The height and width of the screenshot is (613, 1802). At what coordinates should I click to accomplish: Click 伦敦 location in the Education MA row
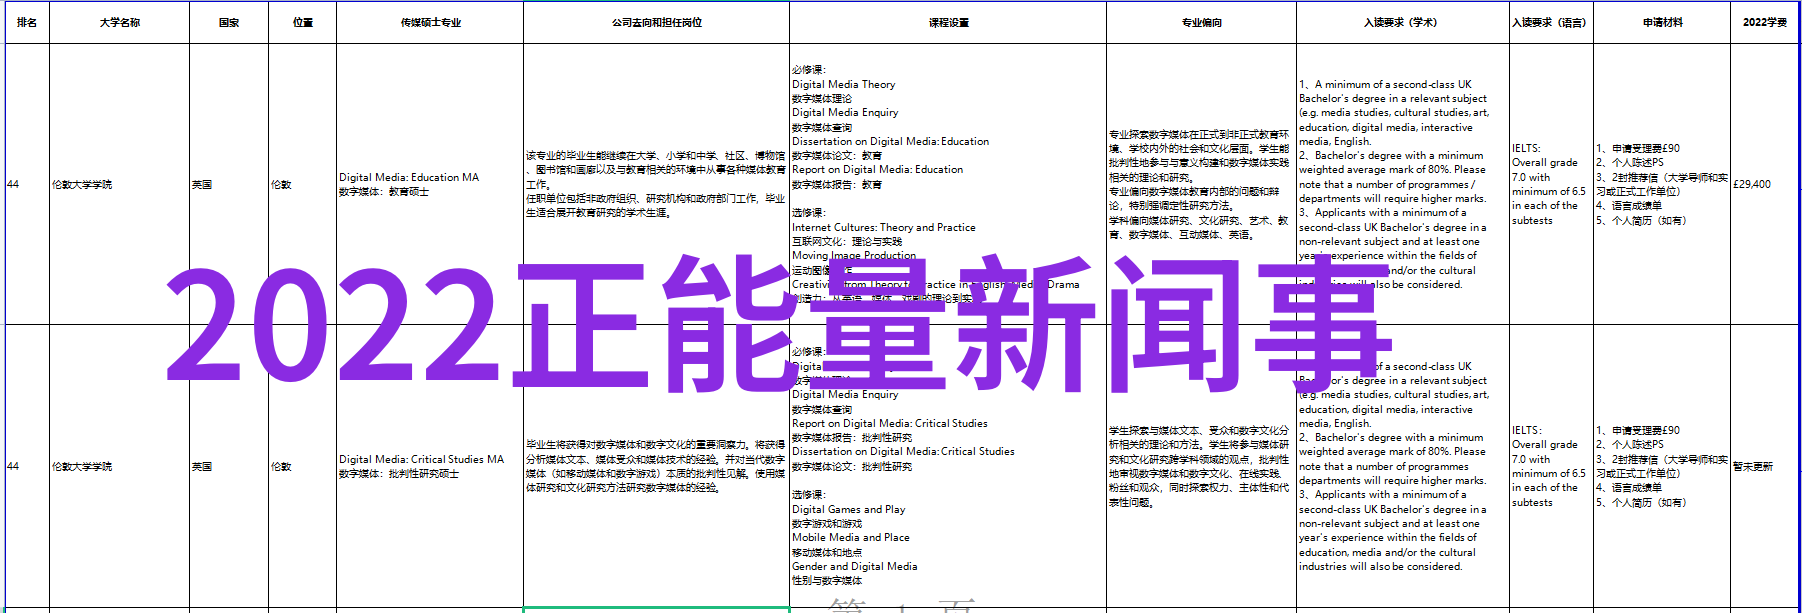303,184
